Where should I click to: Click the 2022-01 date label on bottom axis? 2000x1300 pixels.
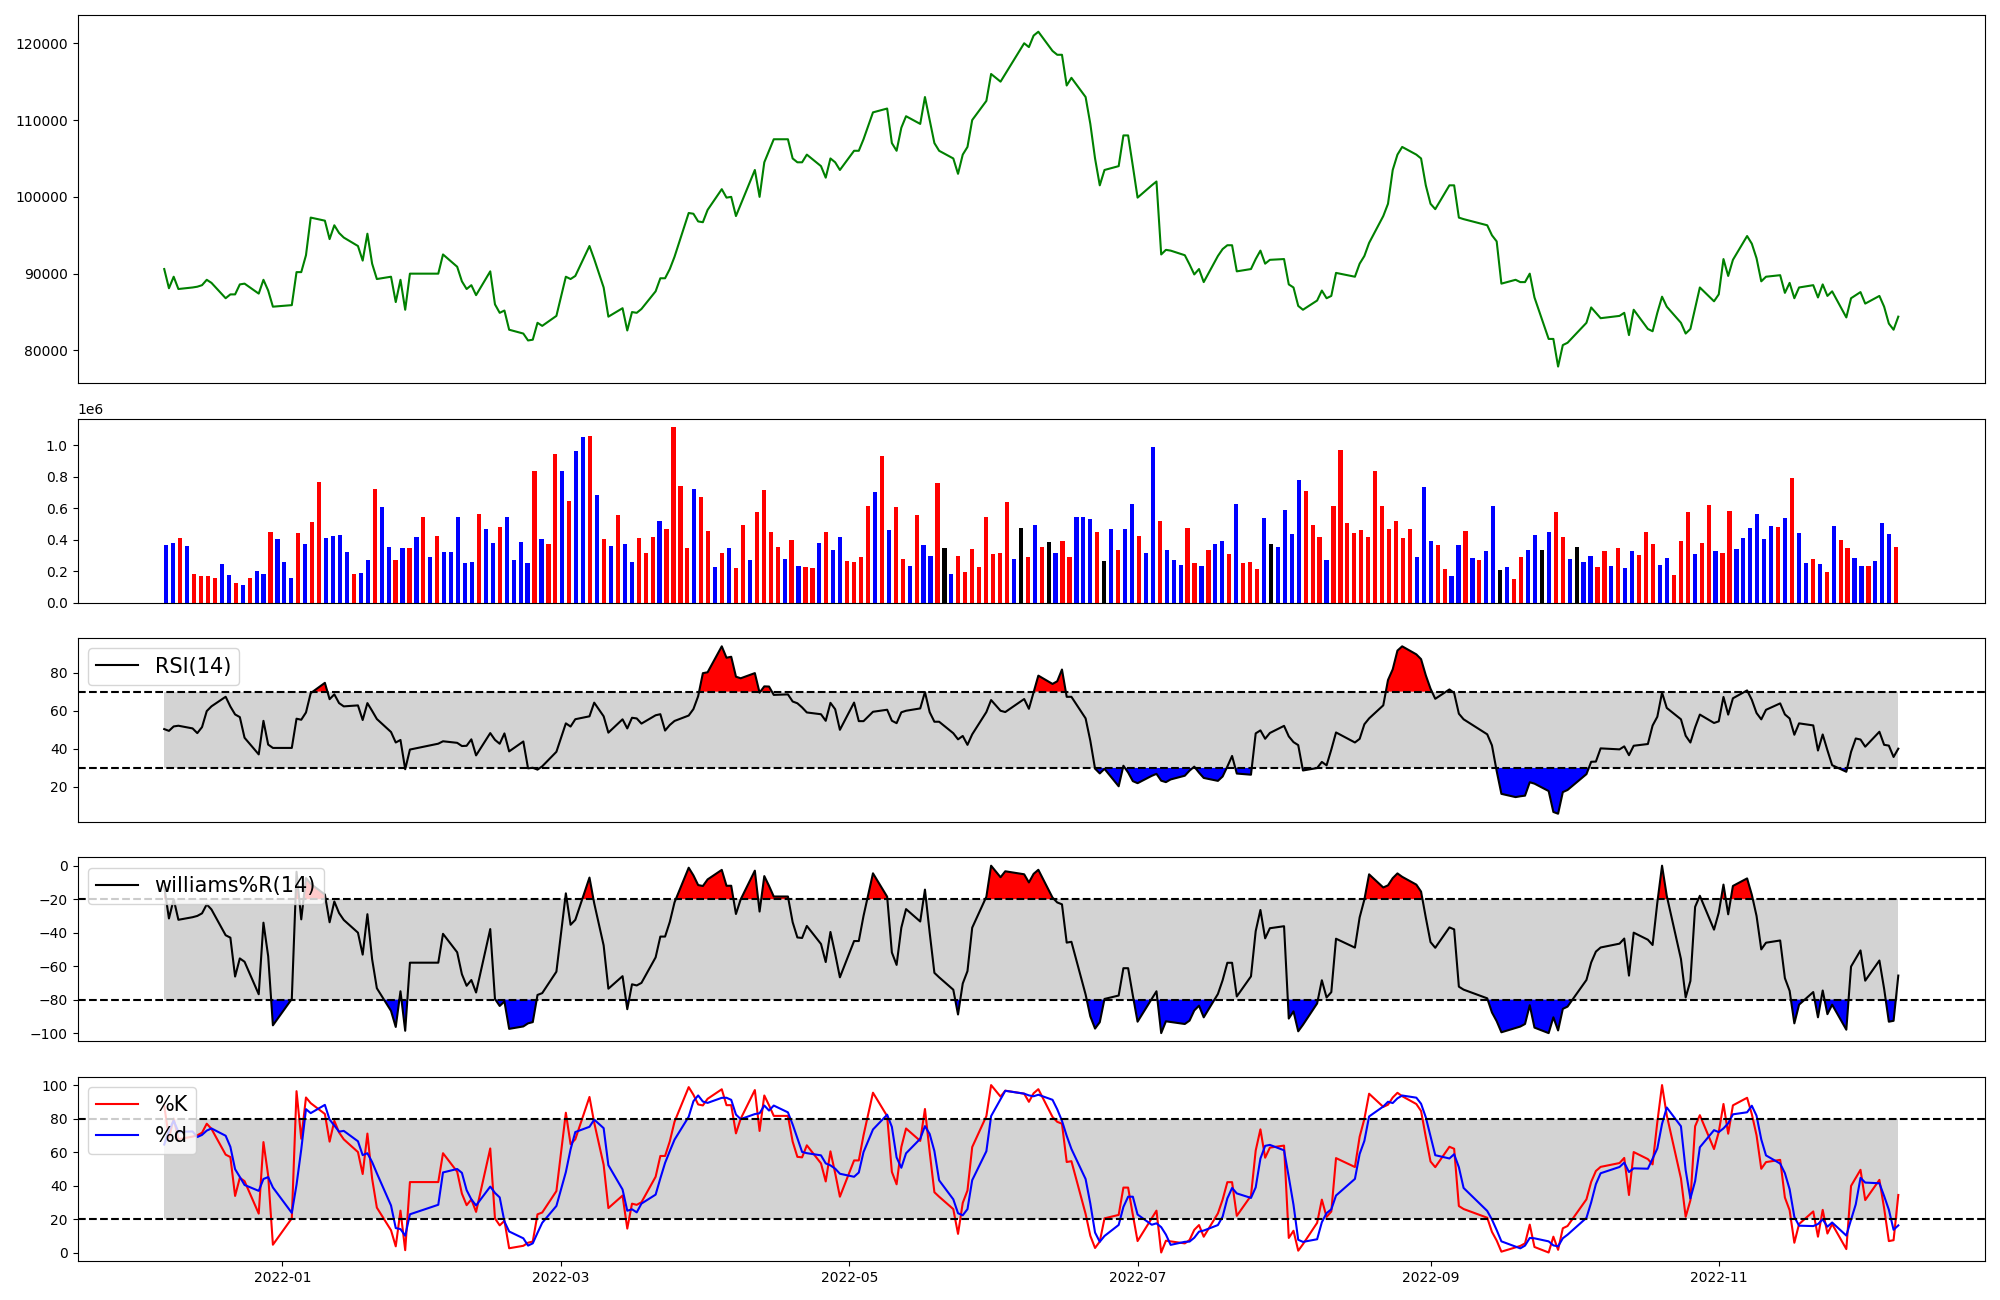coord(283,1277)
